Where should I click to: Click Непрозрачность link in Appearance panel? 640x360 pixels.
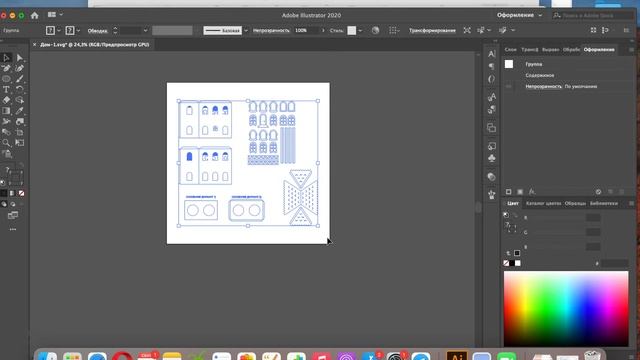(x=543, y=87)
